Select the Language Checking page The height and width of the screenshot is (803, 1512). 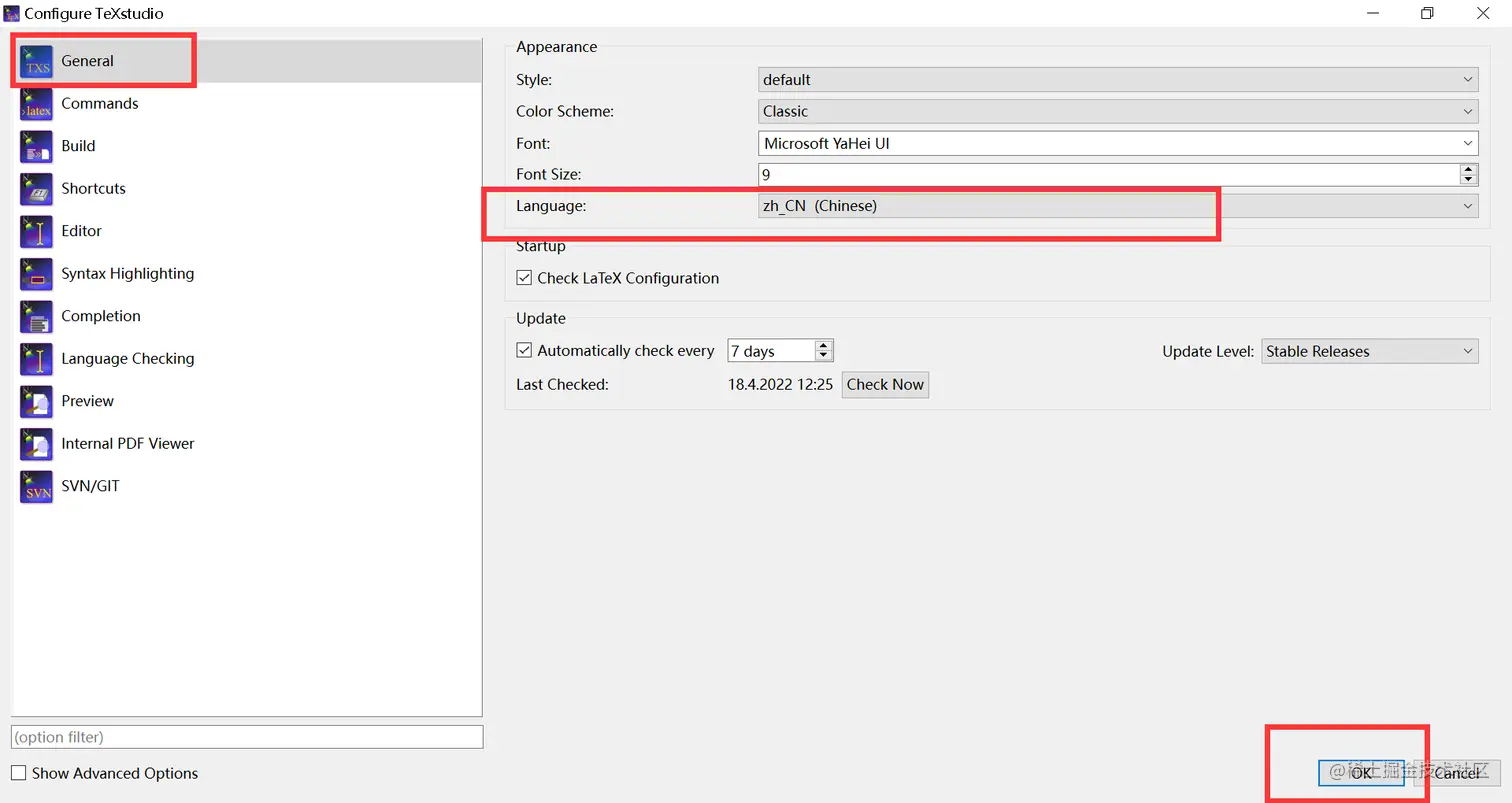coord(247,359)
